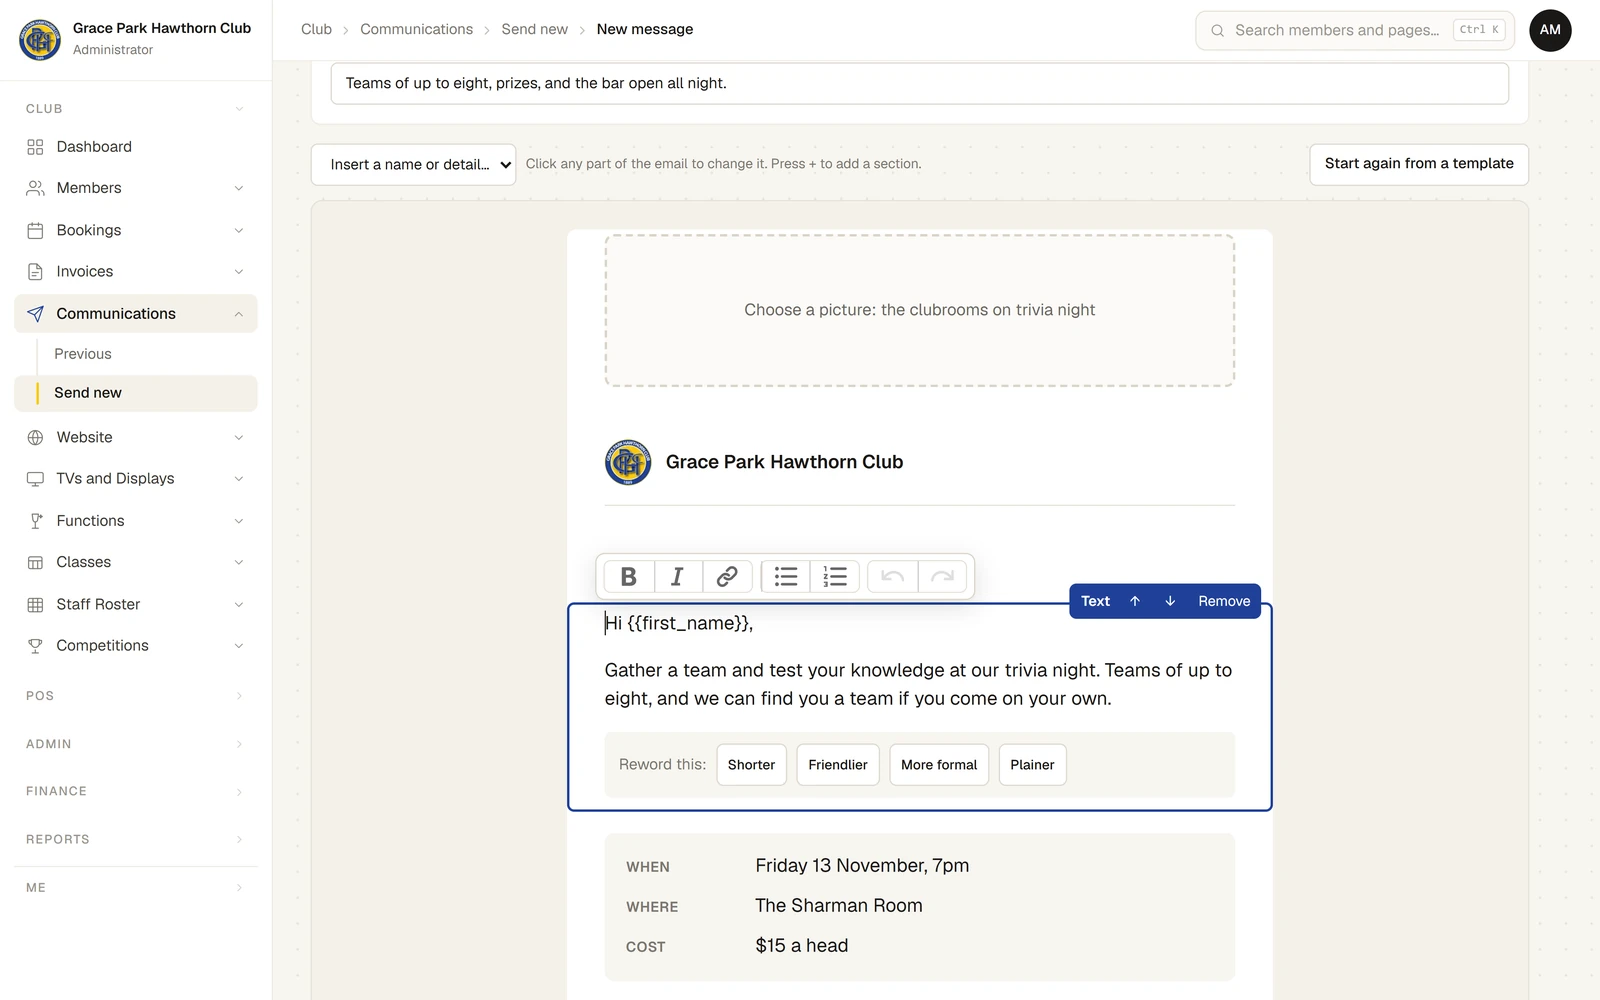Move the Text section up
1600x1000 pixels.
1135,601
